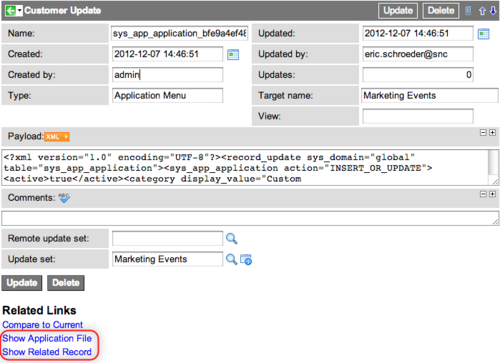The height and width of the screenshot is (363, 500).
Task: Click the Update set label
Action: [32, 259]
